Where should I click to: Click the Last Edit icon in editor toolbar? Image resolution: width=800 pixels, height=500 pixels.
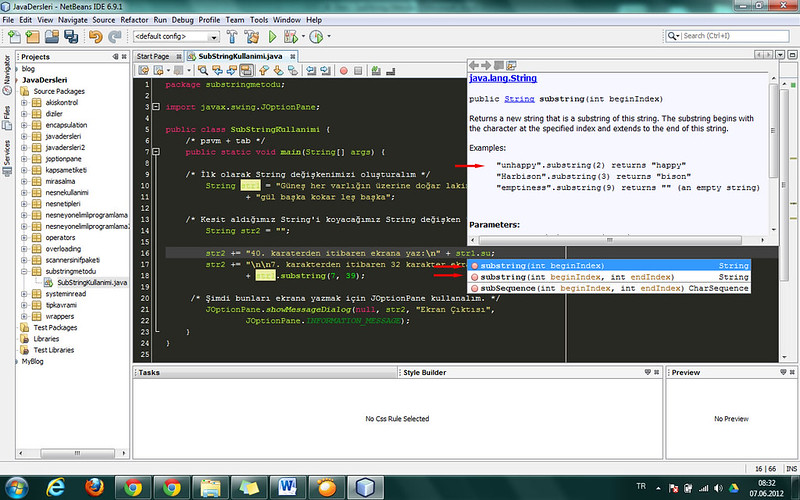(144, 70)
